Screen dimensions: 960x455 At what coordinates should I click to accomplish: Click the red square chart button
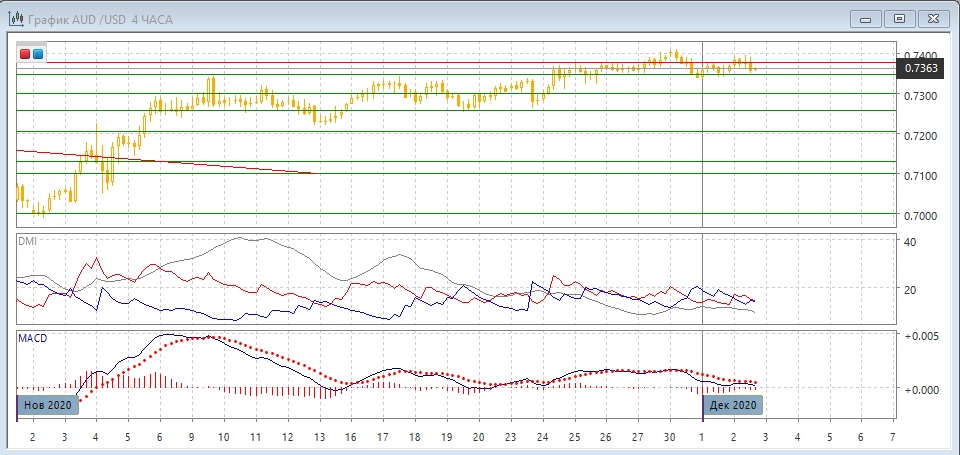(x=25, y=54)
